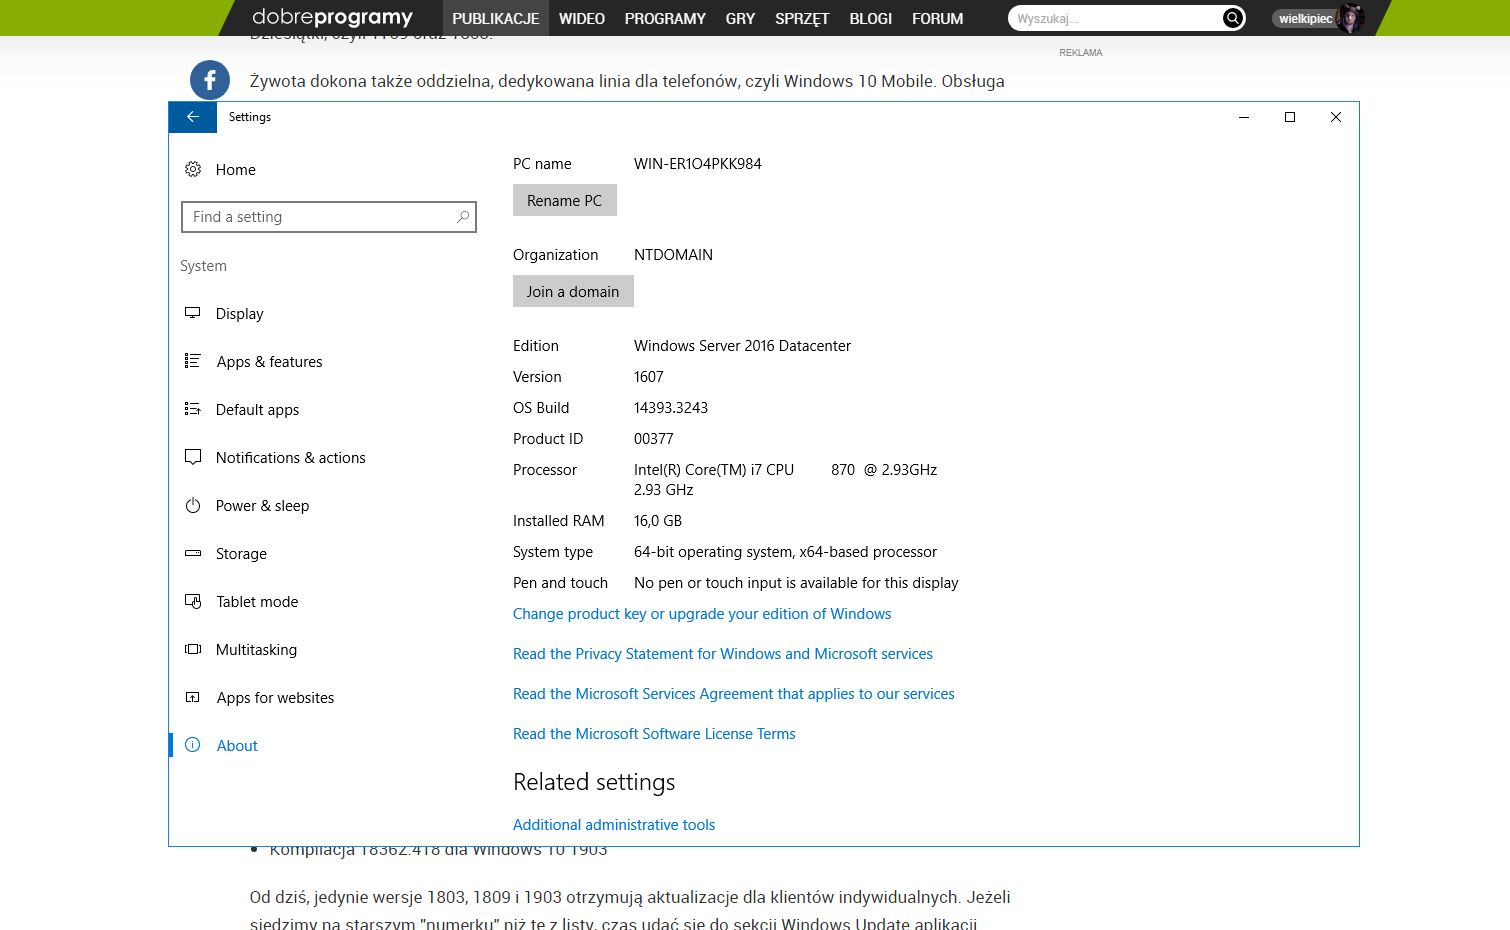Click the Version value 1607
The width and height of the screenshot is (1510, 930).
click(649, 377)
